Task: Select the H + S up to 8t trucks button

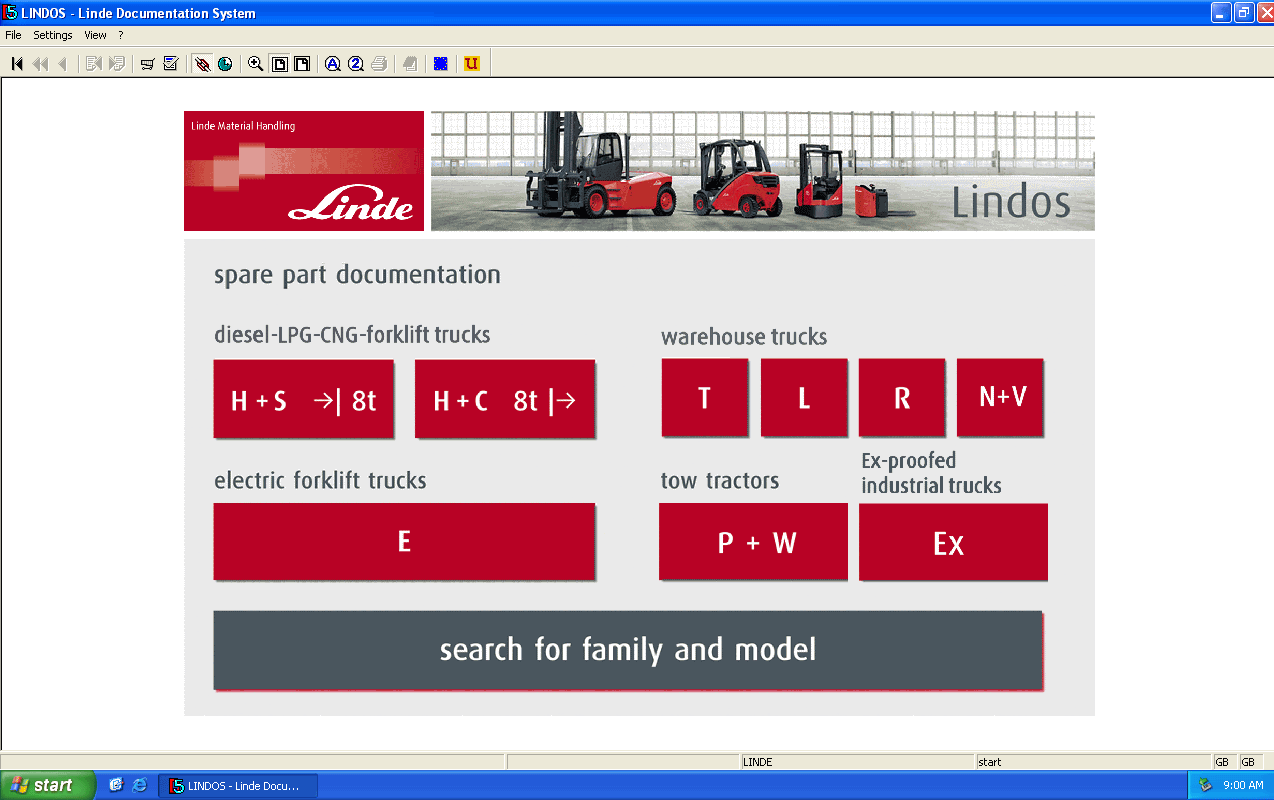Action: 304,400
